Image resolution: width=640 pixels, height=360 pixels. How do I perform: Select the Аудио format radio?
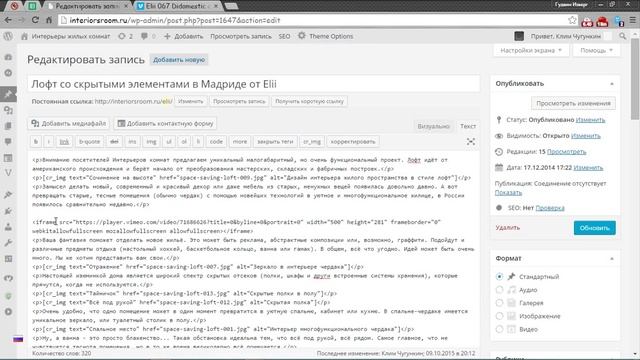499,290
